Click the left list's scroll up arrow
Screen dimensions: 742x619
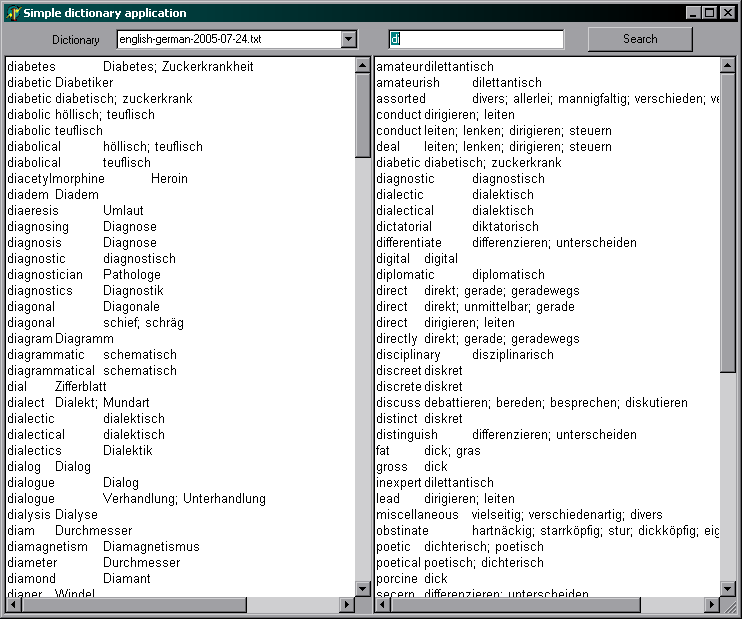[x=362, y=65]
